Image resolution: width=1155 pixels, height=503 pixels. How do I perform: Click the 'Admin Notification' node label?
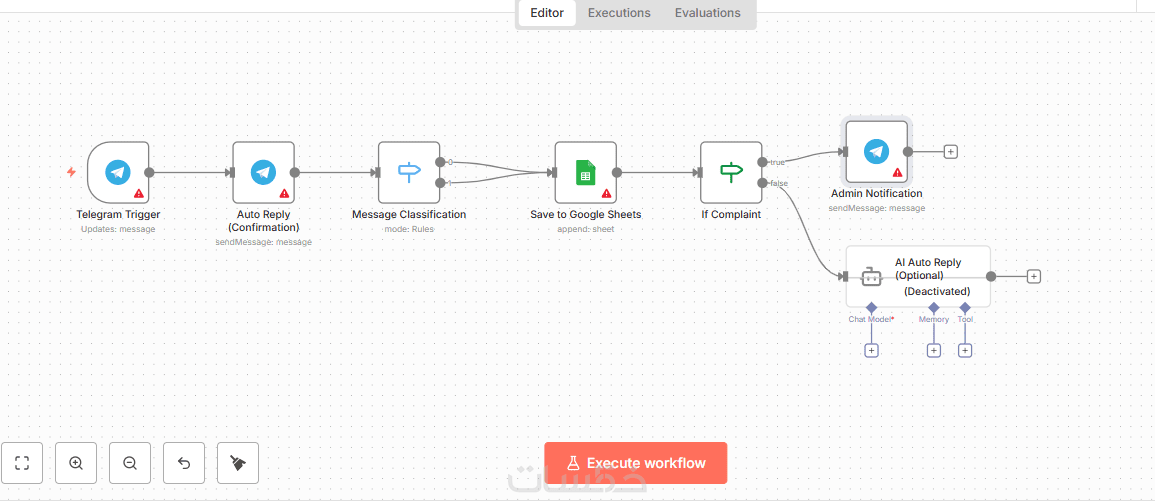coord(877,194)
